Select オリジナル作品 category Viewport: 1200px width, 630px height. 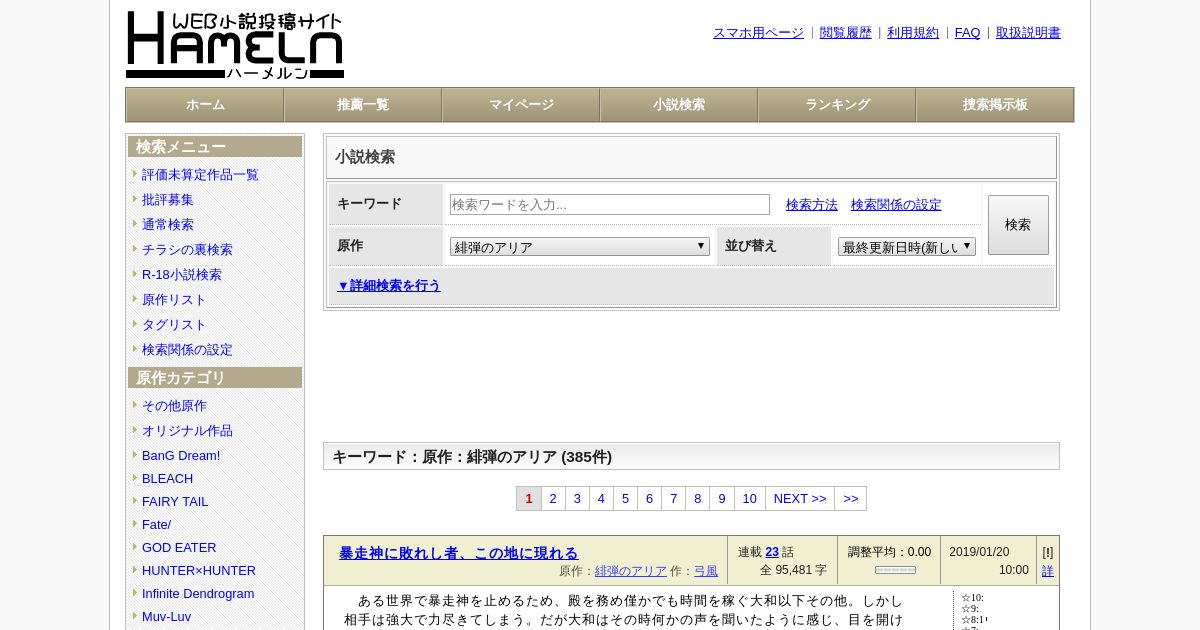(x=187, y=430)
